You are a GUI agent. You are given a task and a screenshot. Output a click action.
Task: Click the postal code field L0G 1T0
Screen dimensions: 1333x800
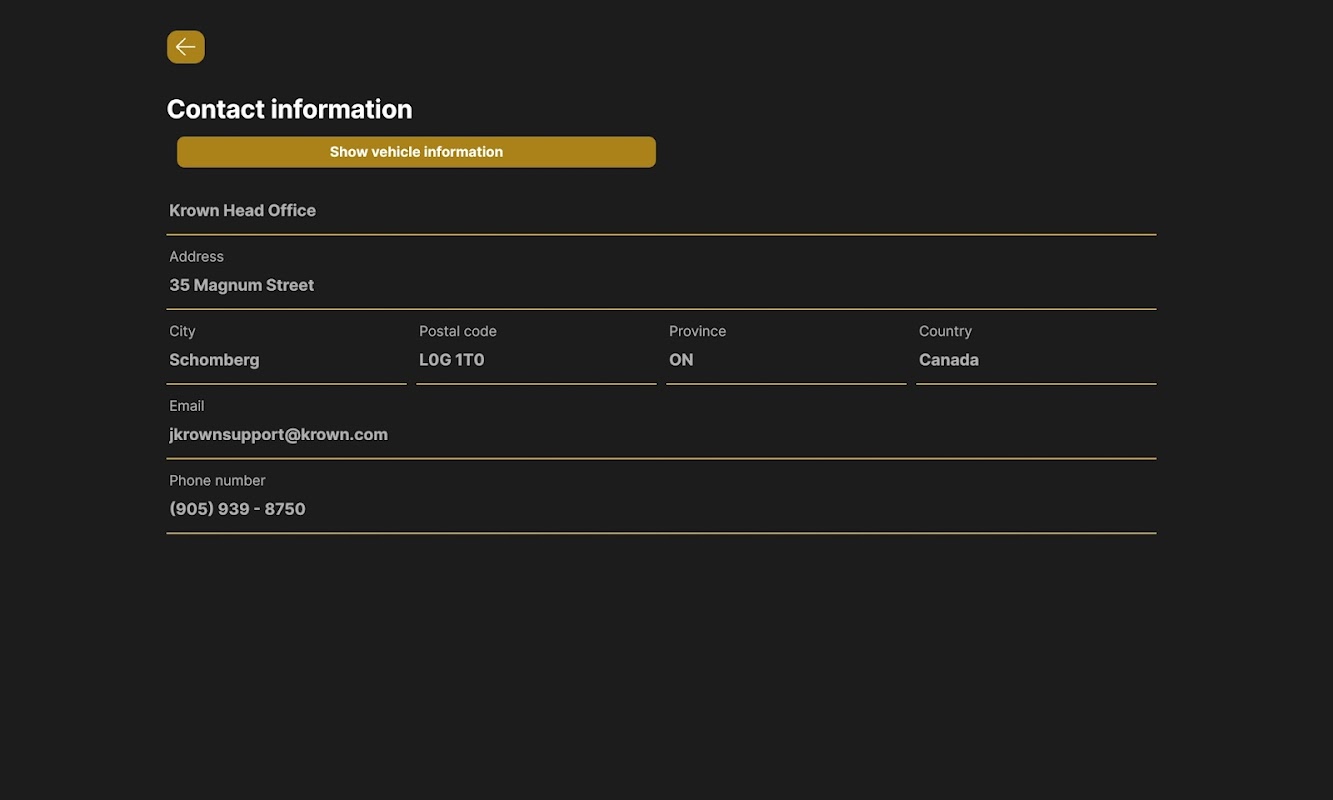[536, 360]
